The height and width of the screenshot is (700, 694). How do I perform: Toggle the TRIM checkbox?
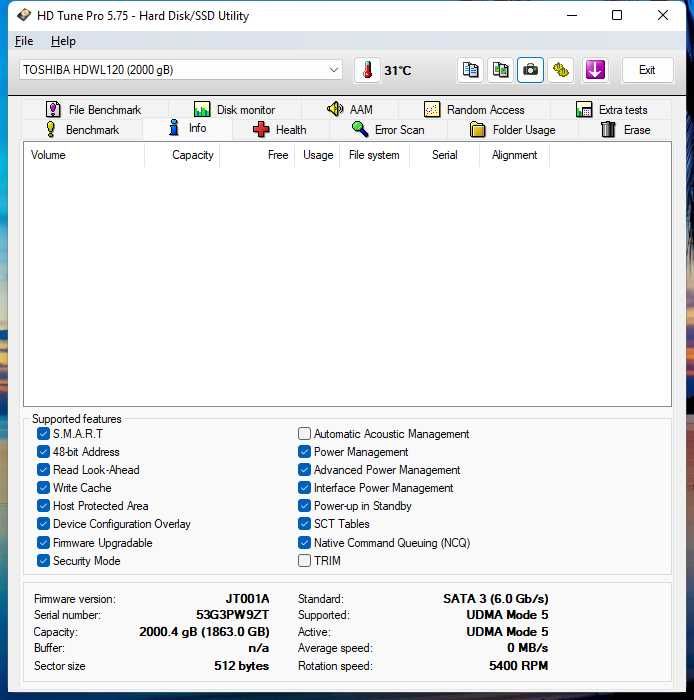coord(304,561)
